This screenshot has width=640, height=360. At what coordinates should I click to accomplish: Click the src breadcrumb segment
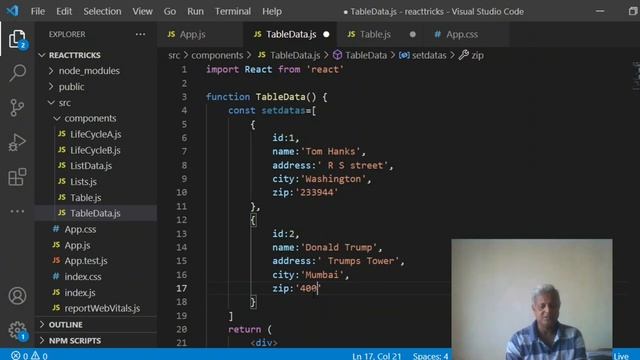point(174,55)
